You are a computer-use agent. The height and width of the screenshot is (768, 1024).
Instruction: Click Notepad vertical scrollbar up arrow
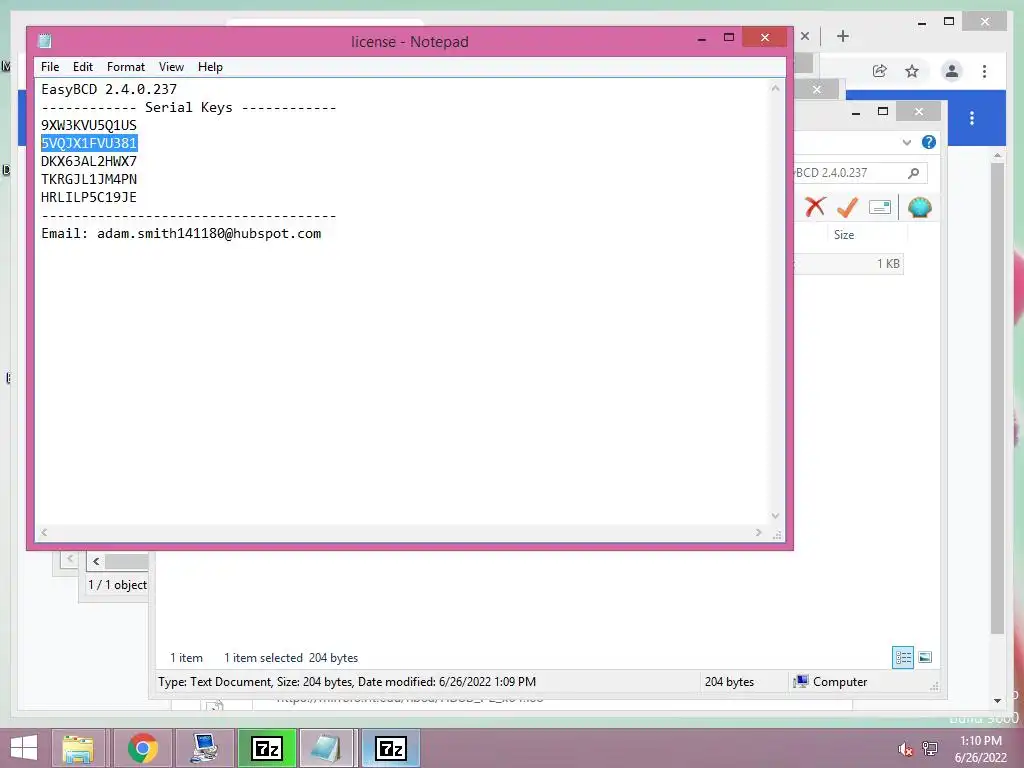tap(775, 88)
